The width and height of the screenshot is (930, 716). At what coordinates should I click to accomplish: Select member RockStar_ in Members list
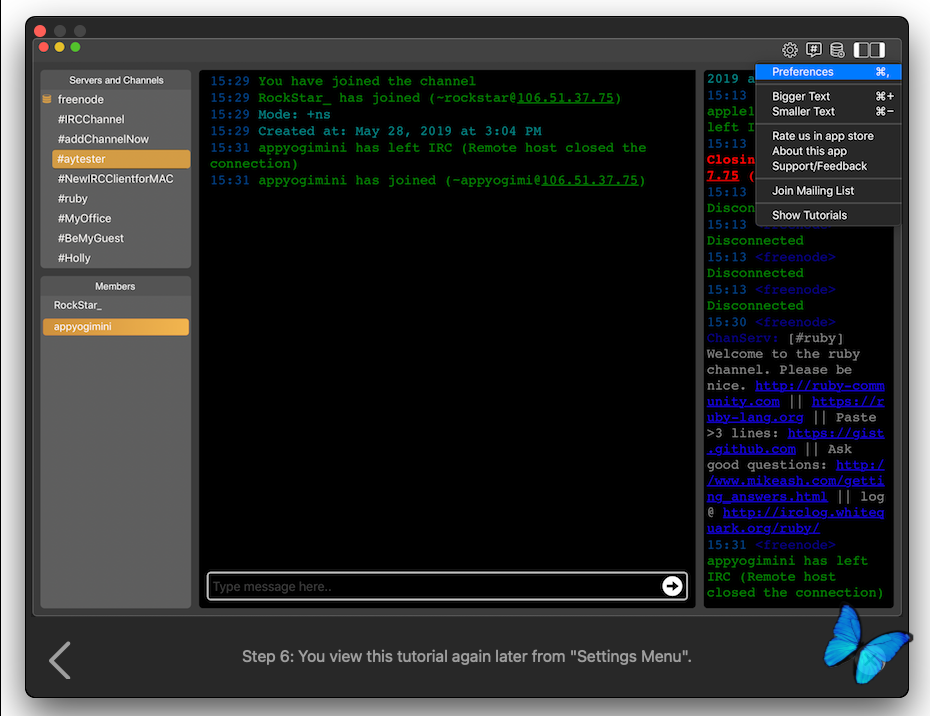[x=78, y=305]
